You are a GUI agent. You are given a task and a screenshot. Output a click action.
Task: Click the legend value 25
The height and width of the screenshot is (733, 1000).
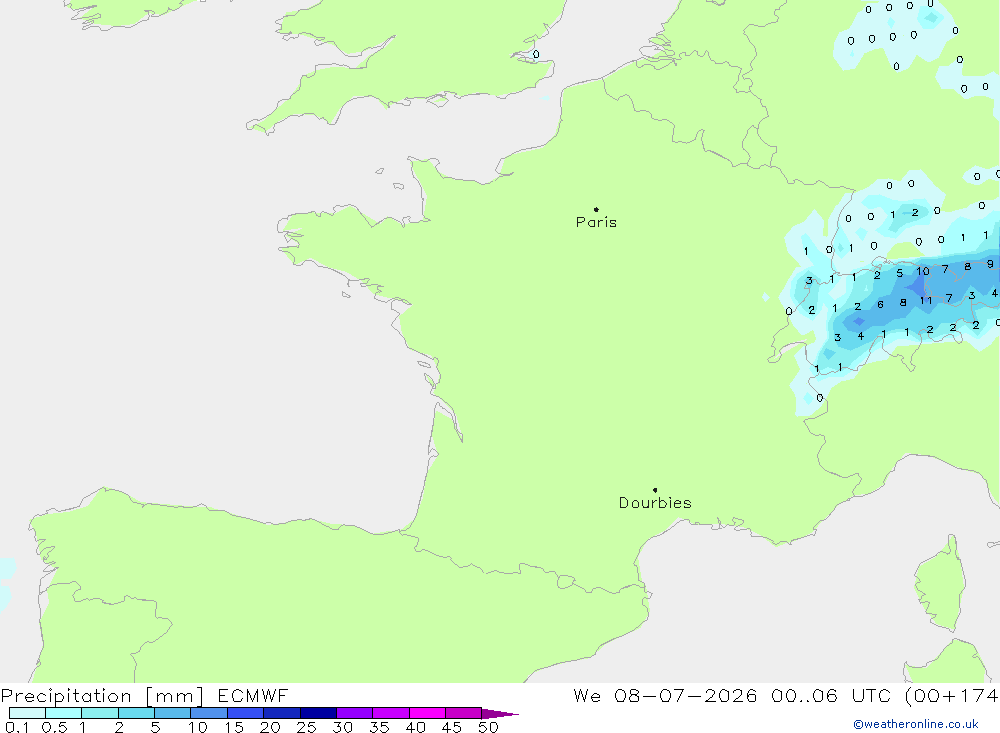point(306,727)
